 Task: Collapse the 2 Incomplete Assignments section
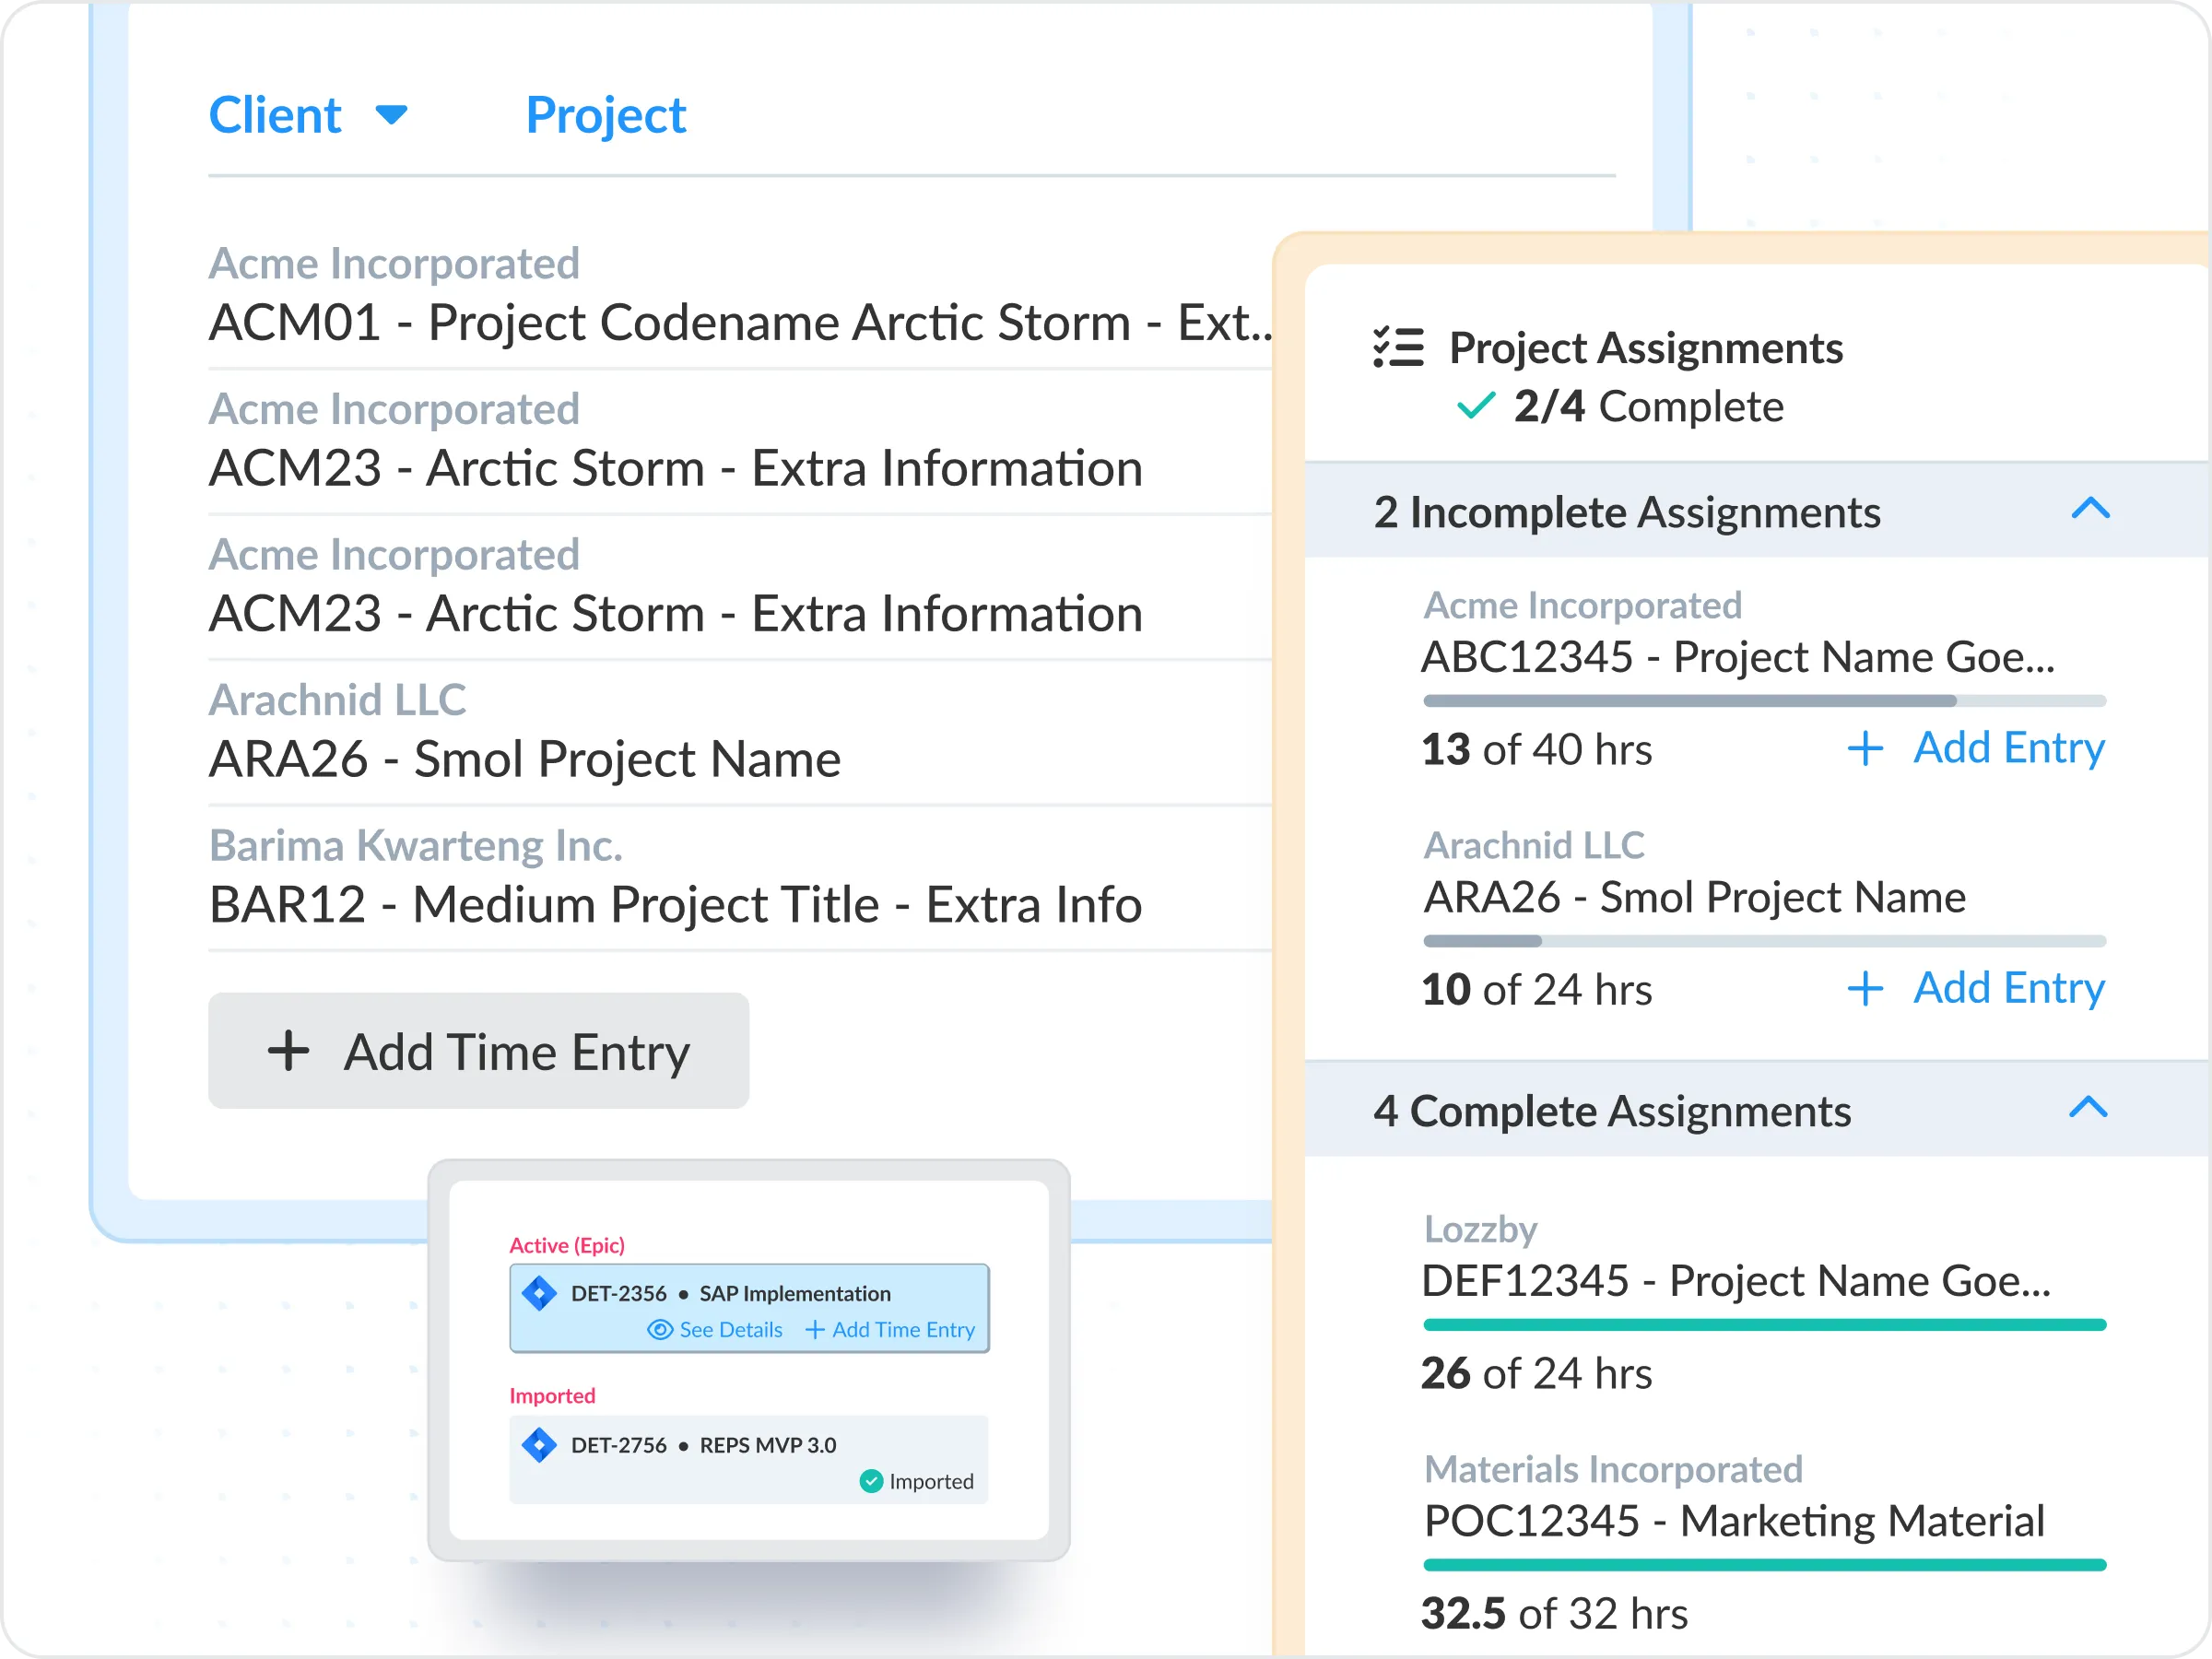click(2090, 509)
